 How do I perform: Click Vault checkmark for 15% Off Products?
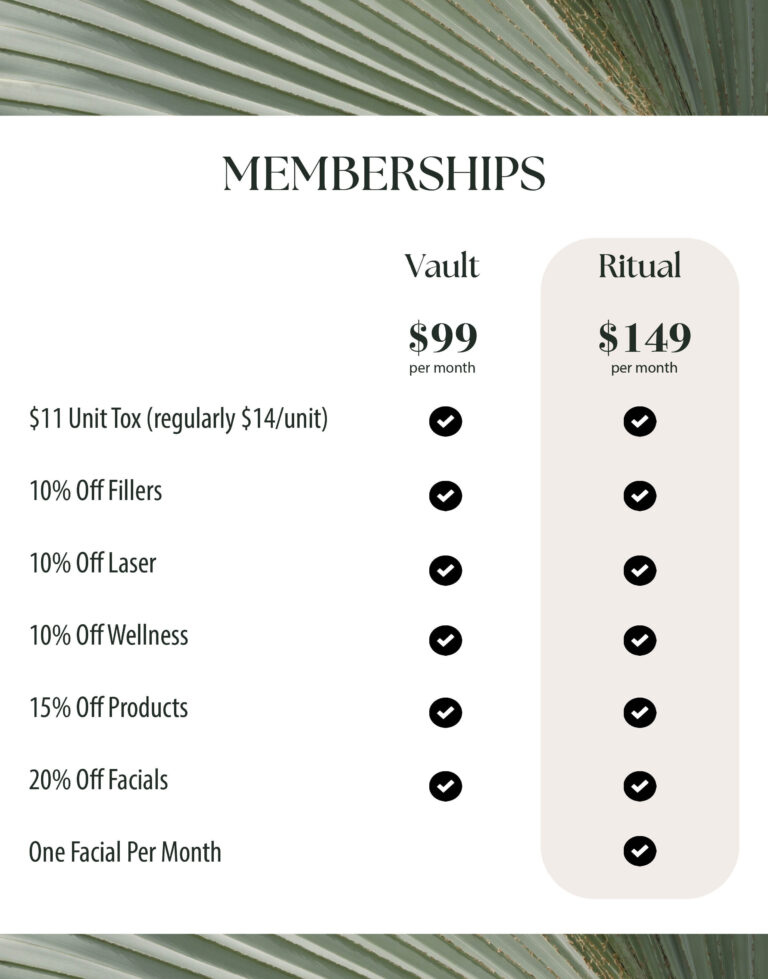coord(445,712)
